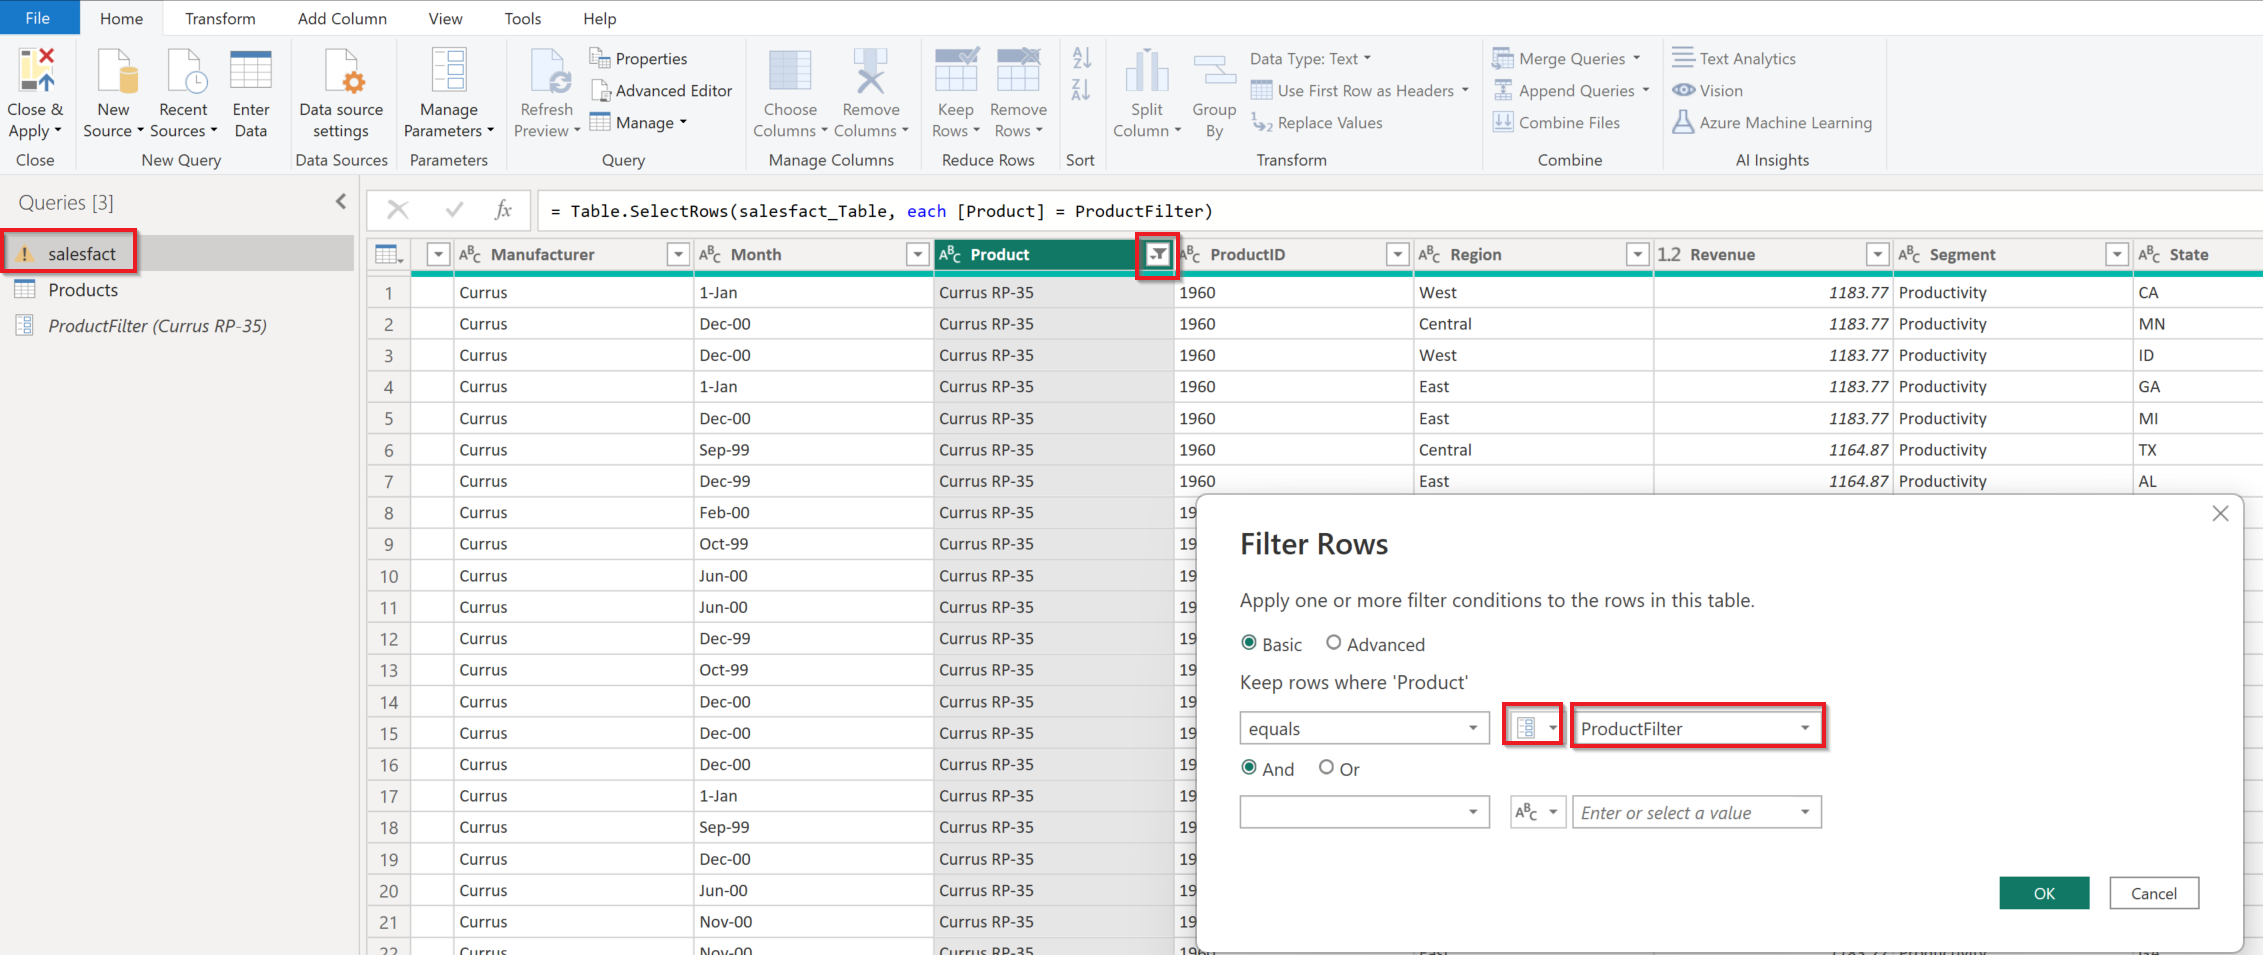Open the Advanced Editor
This screenshot has width=2263, height=955.
pyautogui.click(x=662, y=91)
